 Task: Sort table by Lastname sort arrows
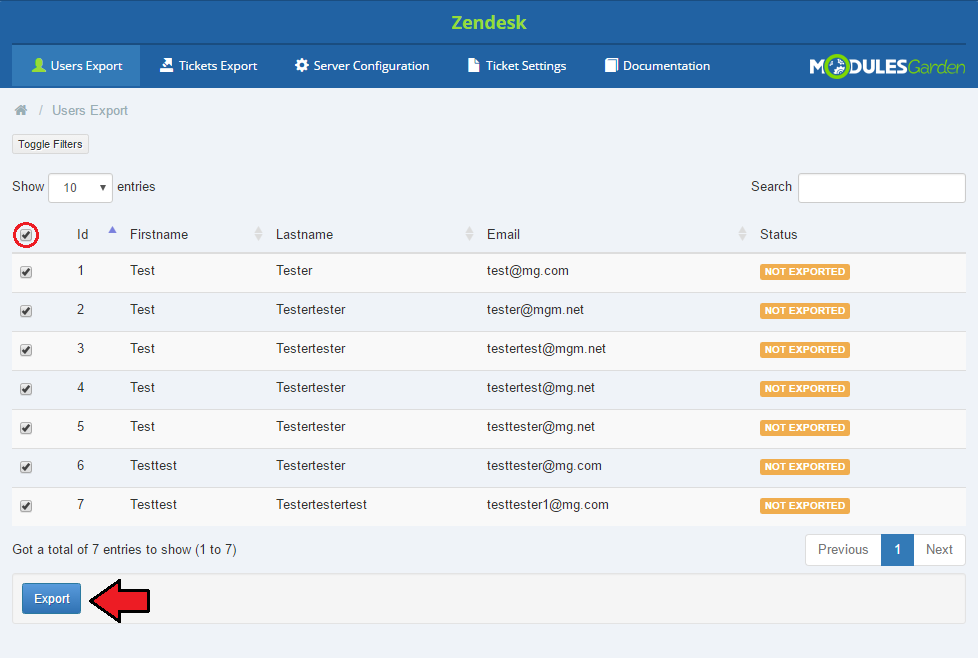coord(469,234)
